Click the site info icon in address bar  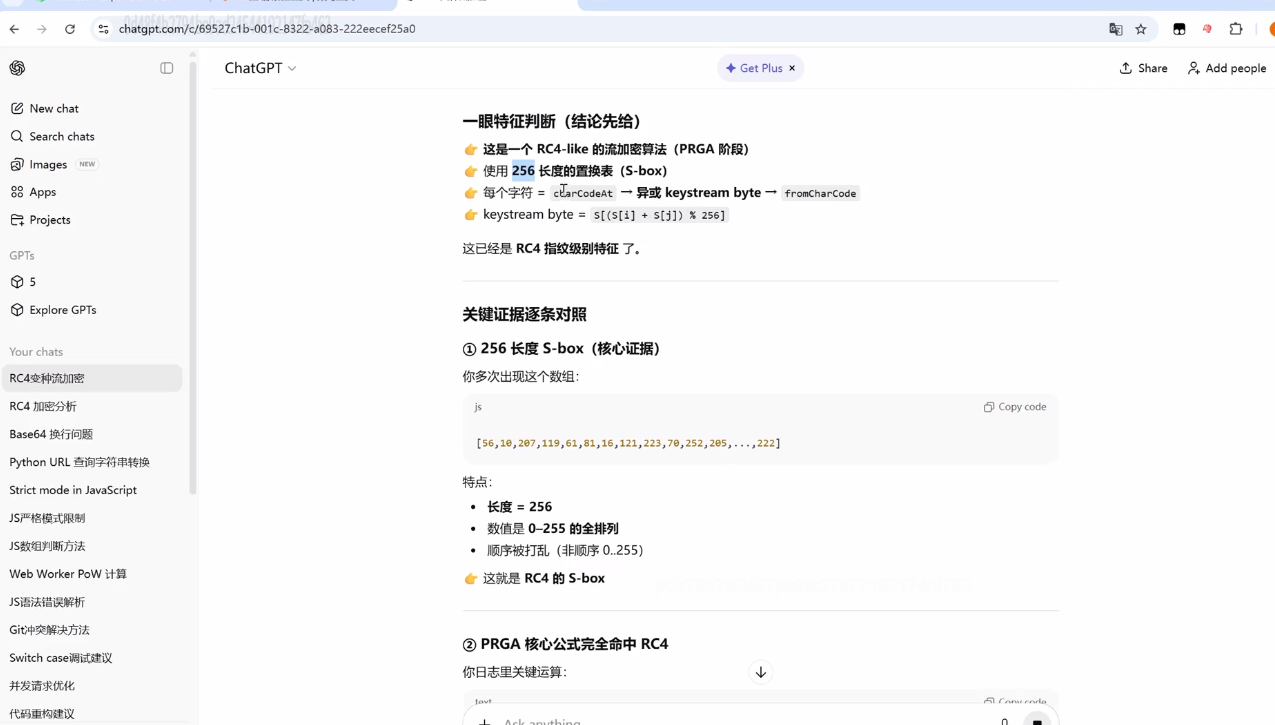[x=103, y=29]
